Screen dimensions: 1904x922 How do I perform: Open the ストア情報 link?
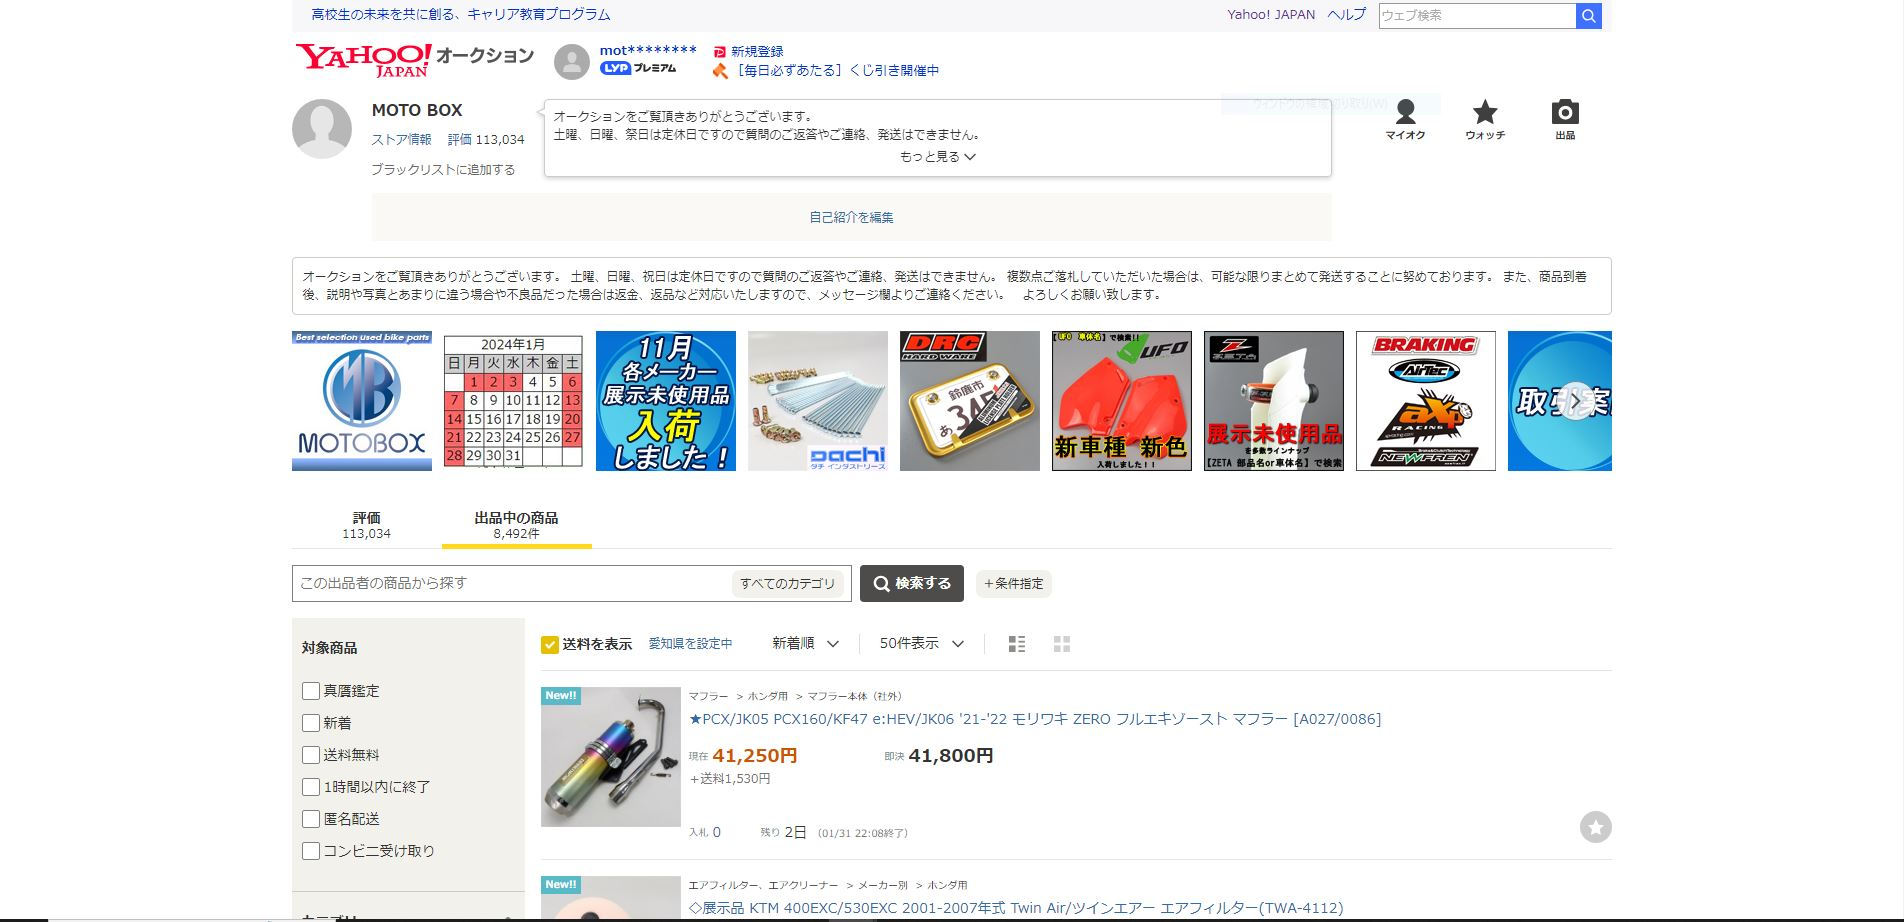pyautogui.click(x=402, y=140)
